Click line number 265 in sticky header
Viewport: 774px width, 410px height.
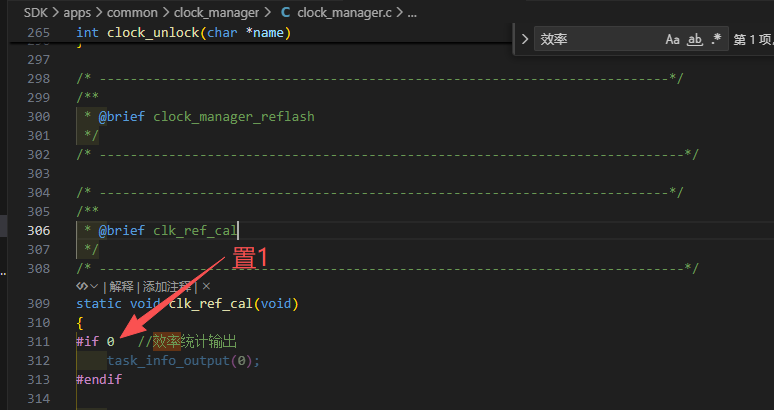(x=39, y=33)
